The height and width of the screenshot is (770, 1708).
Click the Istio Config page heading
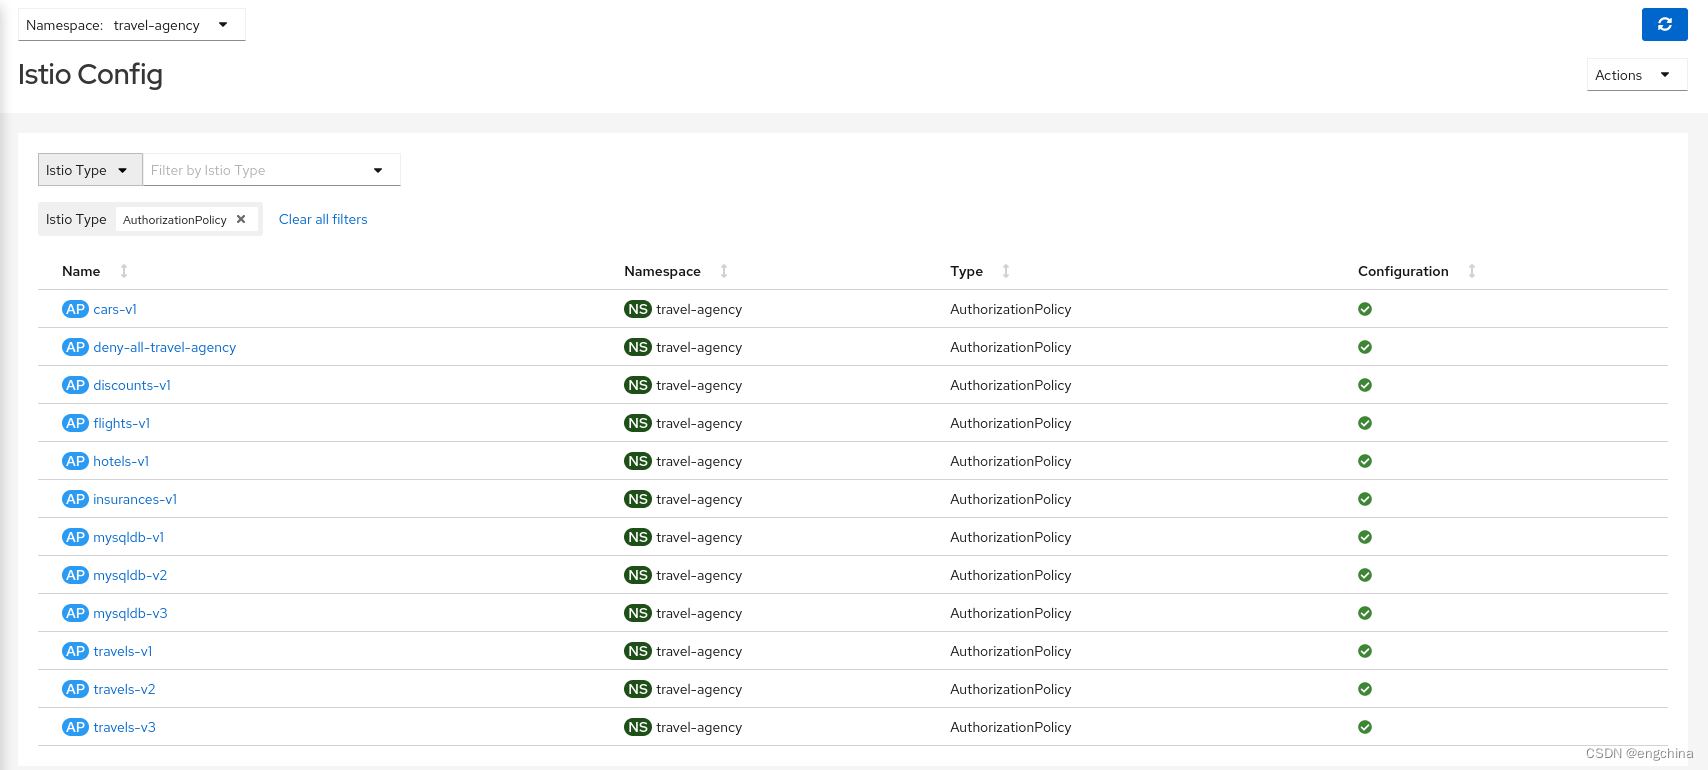(90, 74)
